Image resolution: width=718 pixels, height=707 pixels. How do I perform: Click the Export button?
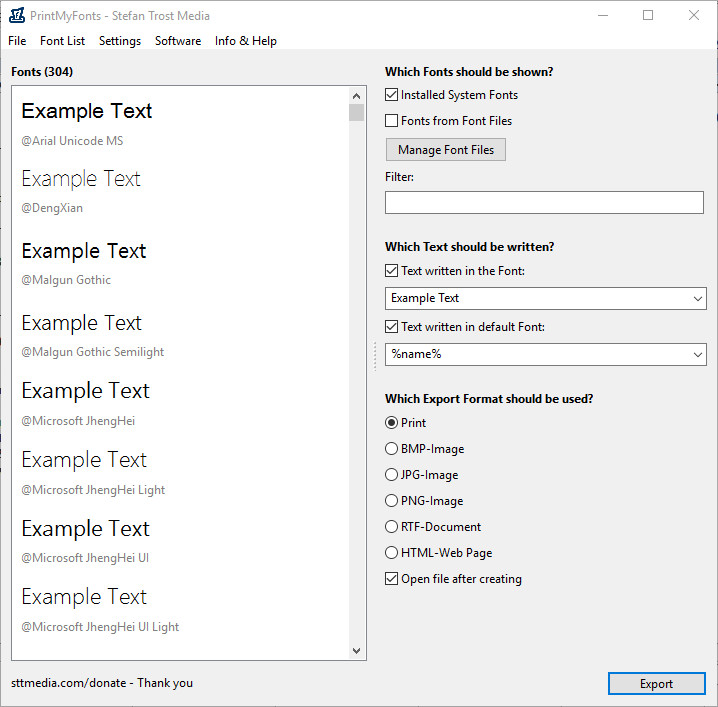click(656, 684)
